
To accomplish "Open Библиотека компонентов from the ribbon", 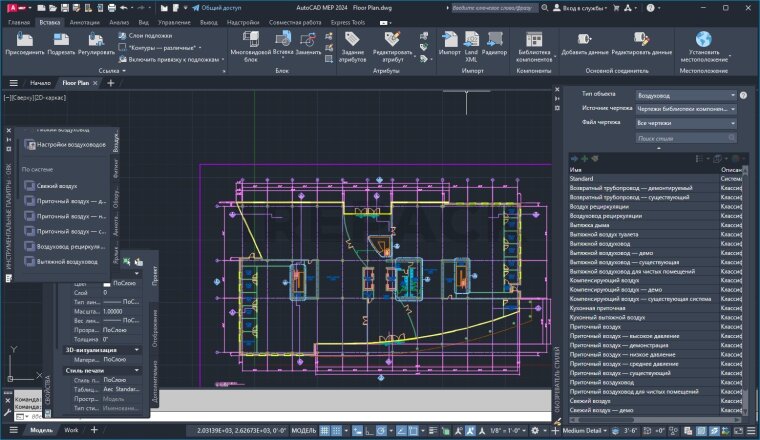I will pyautogui.click(x=533, y=41).
